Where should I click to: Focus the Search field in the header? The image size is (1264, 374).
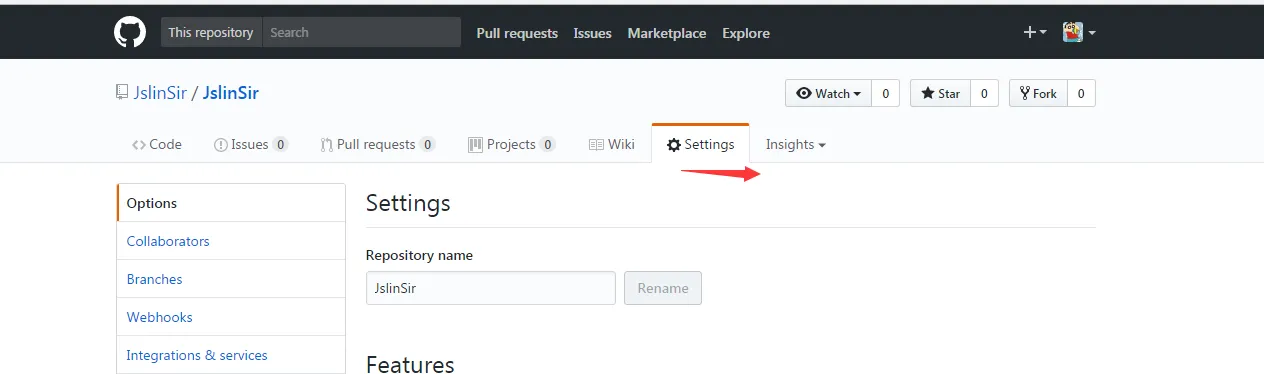361,32
